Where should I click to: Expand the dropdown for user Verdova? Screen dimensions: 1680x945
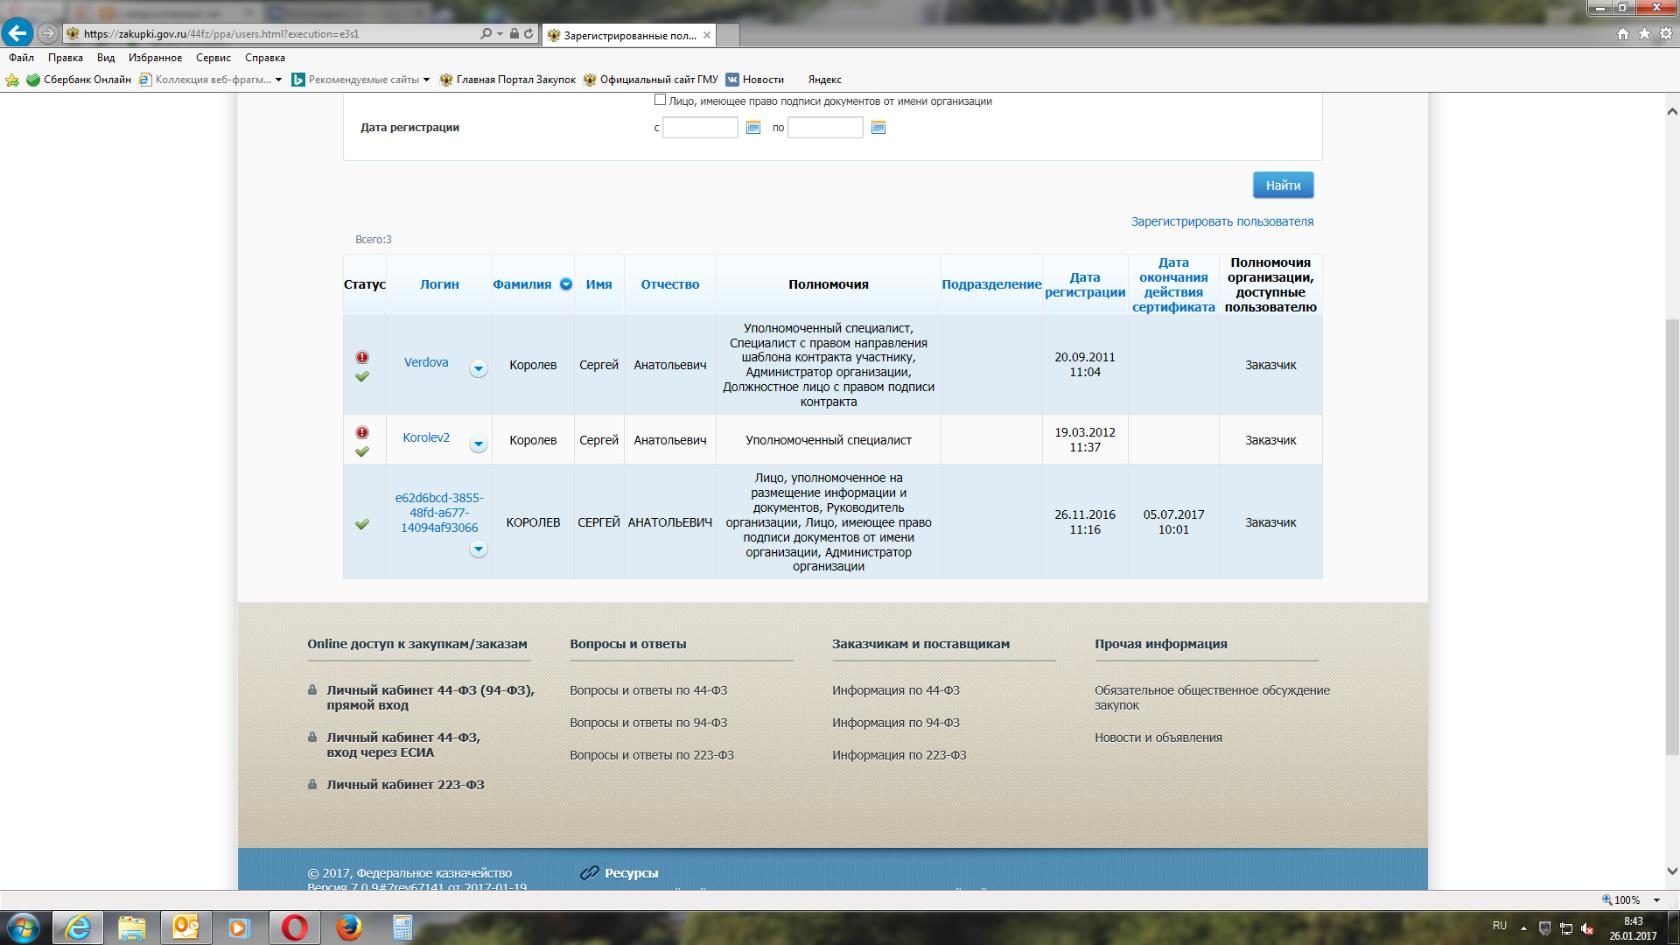pos(478,369)
